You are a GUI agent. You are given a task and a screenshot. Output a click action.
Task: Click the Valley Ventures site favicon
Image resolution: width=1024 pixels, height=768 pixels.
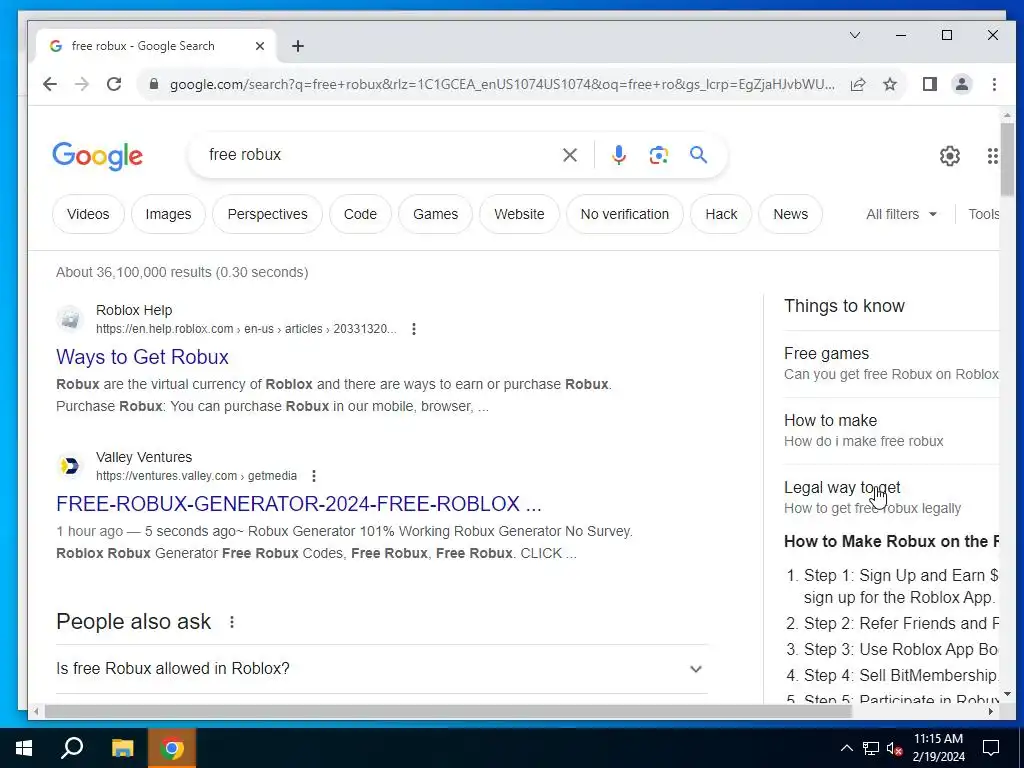(70, 466)
